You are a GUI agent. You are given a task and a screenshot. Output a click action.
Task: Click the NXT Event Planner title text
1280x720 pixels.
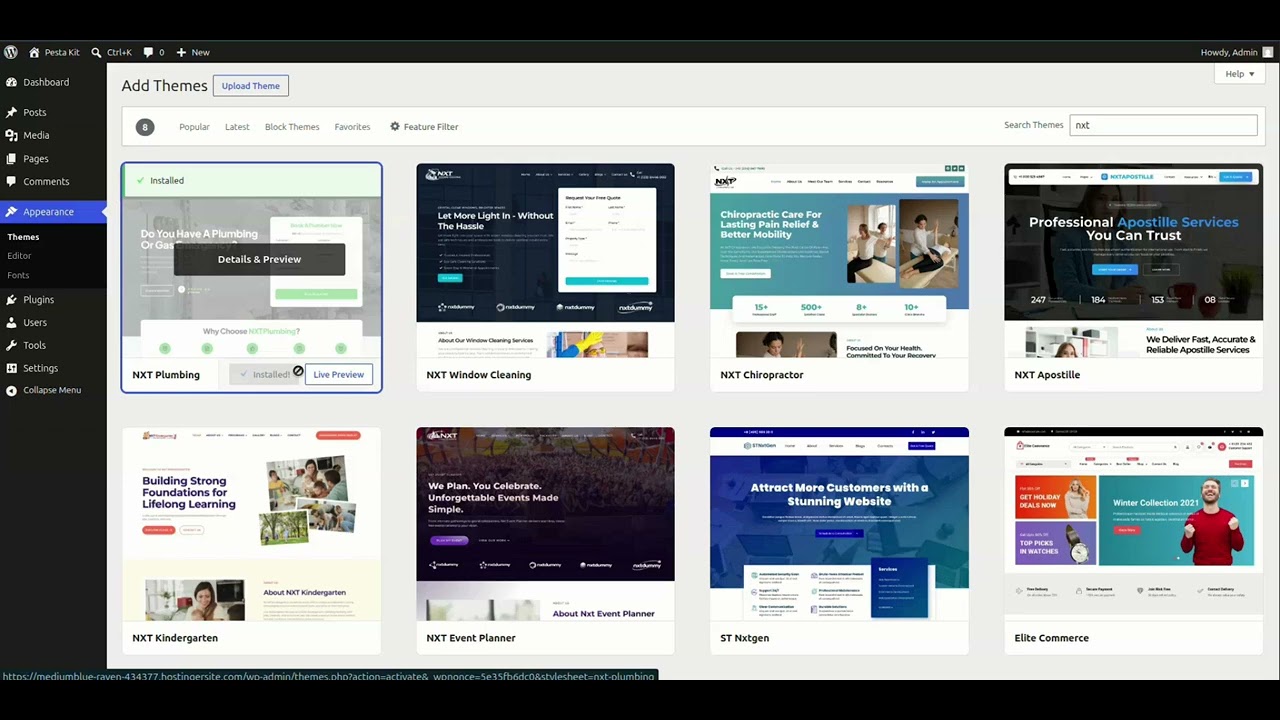pos(471,638)
